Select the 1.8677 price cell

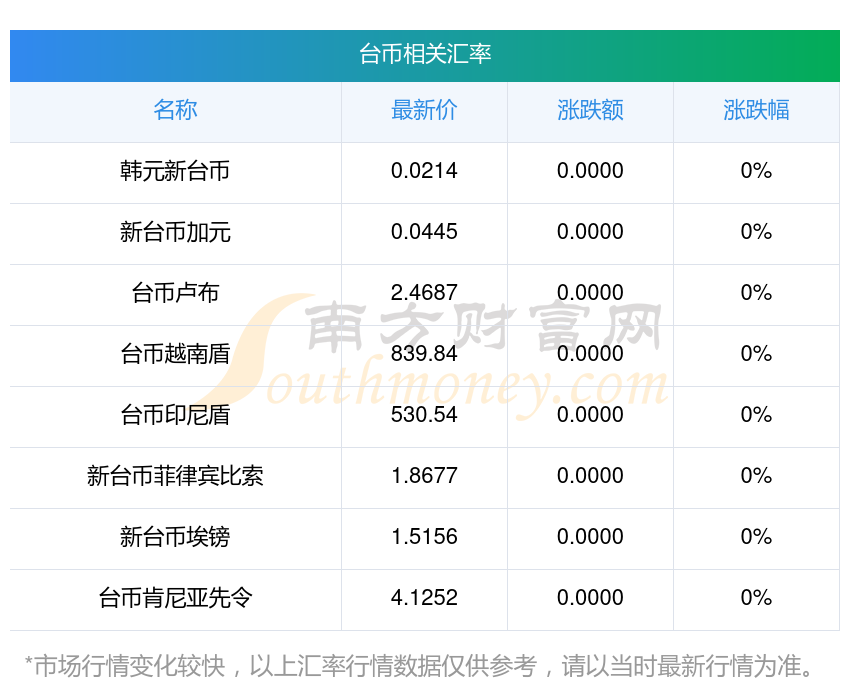(x=424, y=476)
